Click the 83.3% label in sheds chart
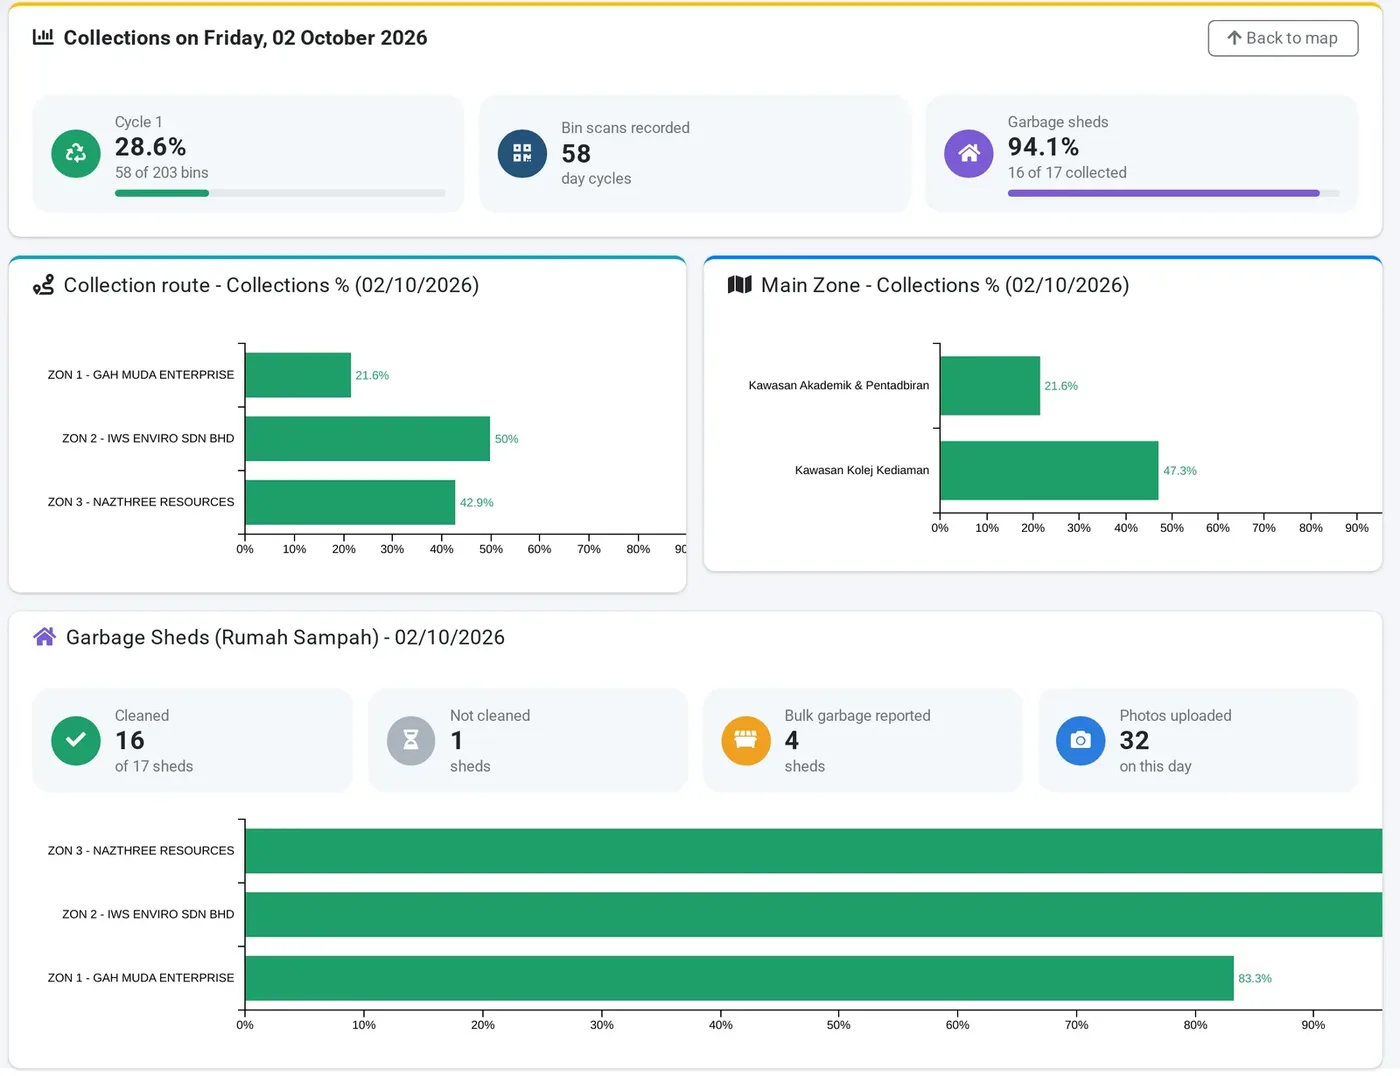The image size is (1400, 1076). click(x=1255, y=979)
